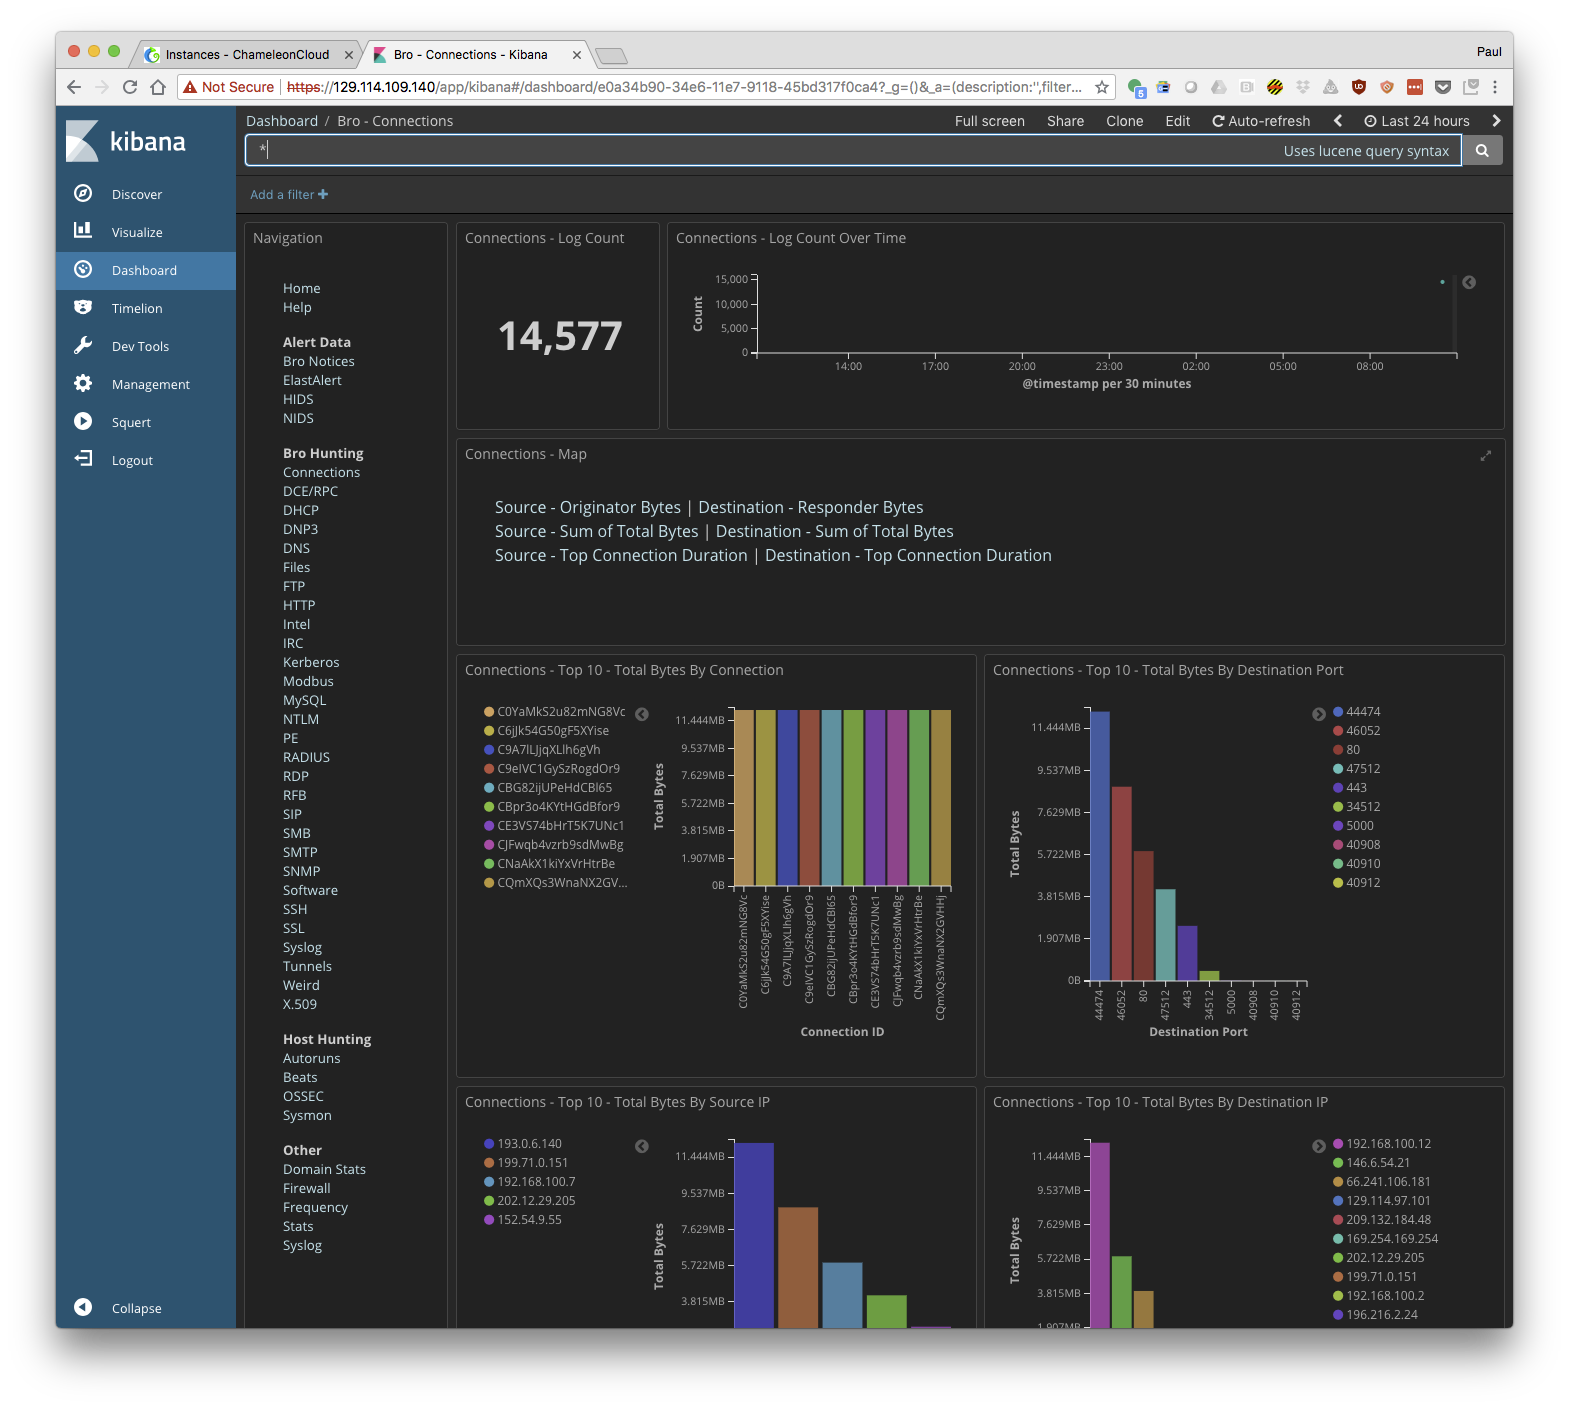Viewport: 1569px width, 1408px height.
Task: Click Clone in the top menu
Action: point(1125,120)
